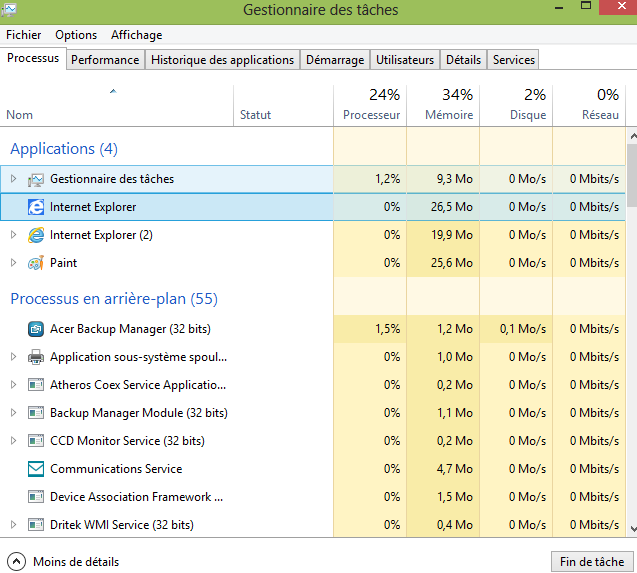Switch to the Utilisateurs tab

(x=405, y=60)
